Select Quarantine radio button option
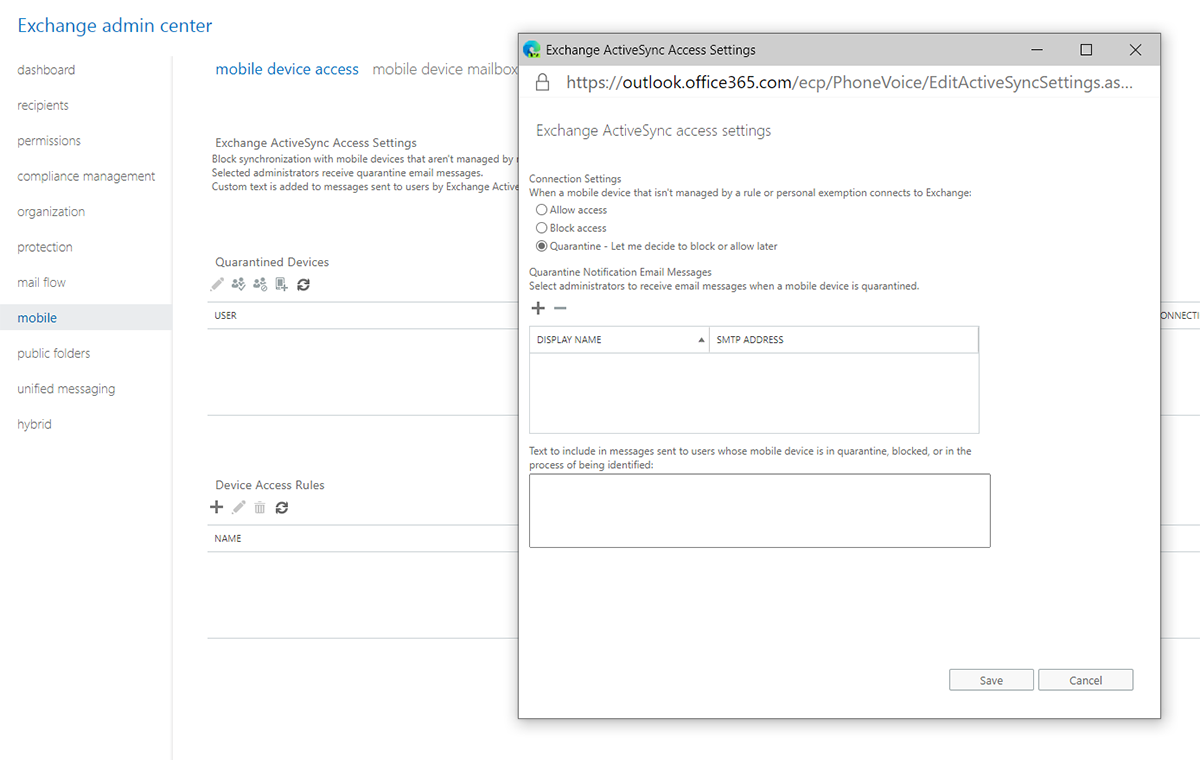The width and height of the screenshot is (1200, 760). click(542, 246)
